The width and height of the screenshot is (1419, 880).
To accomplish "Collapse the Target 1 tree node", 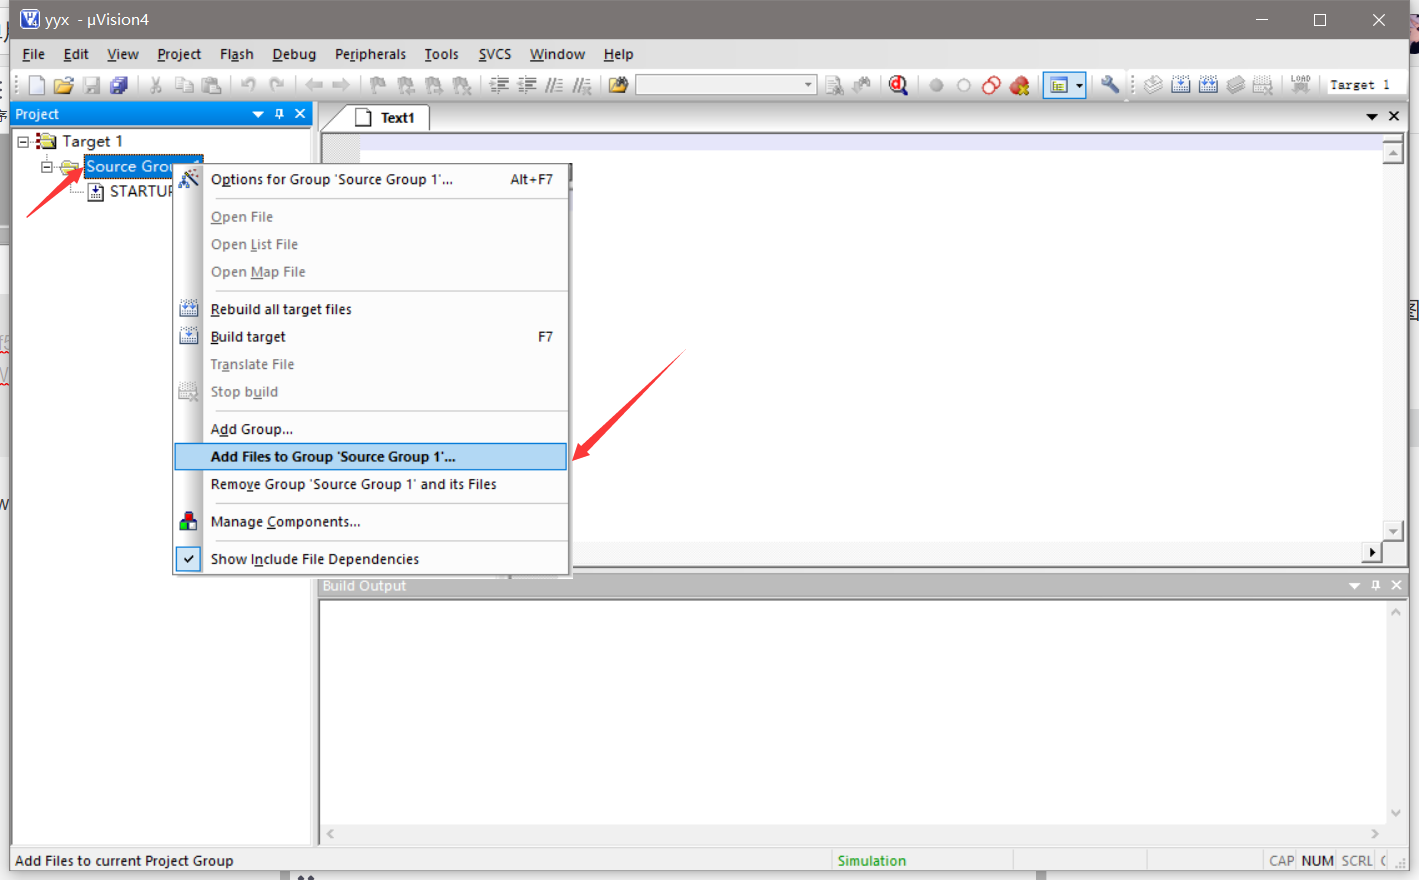I will click(23, 141).
